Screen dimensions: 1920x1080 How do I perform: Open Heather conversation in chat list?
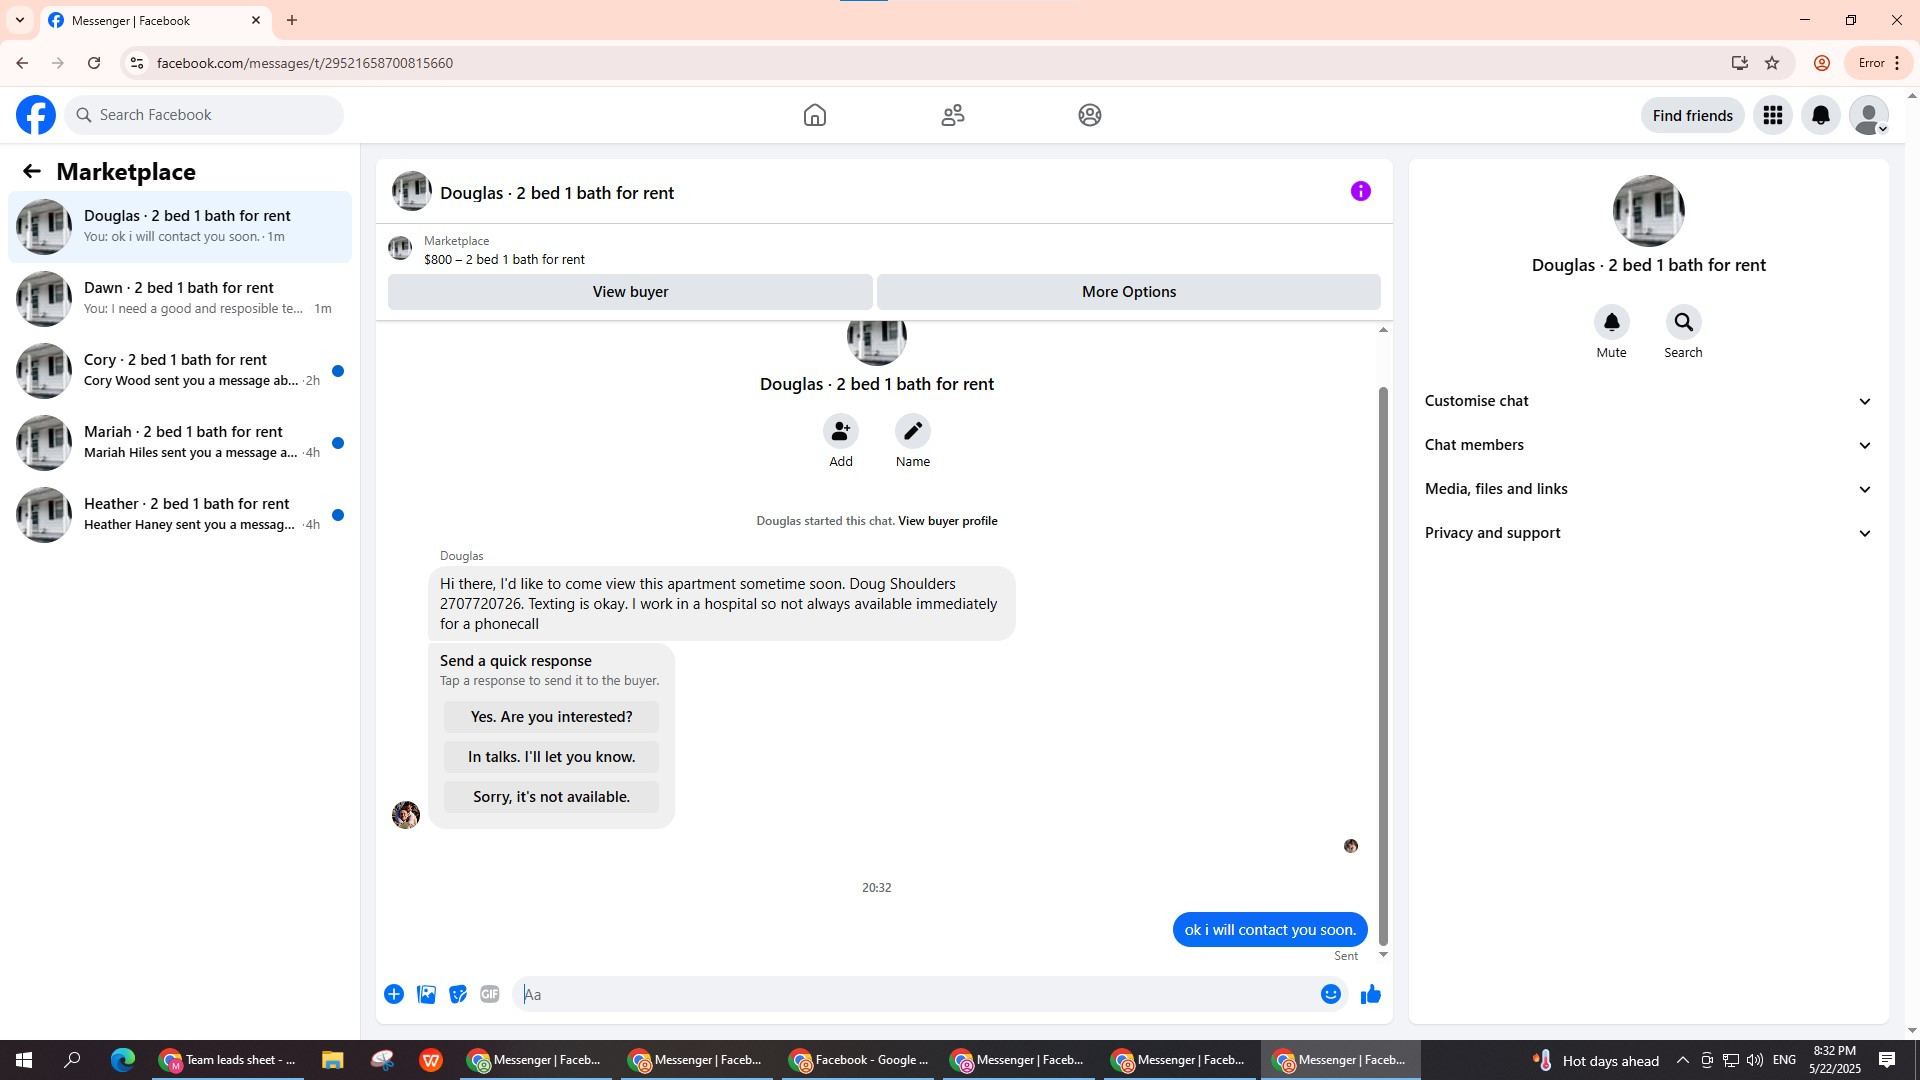tap(180, 515)
